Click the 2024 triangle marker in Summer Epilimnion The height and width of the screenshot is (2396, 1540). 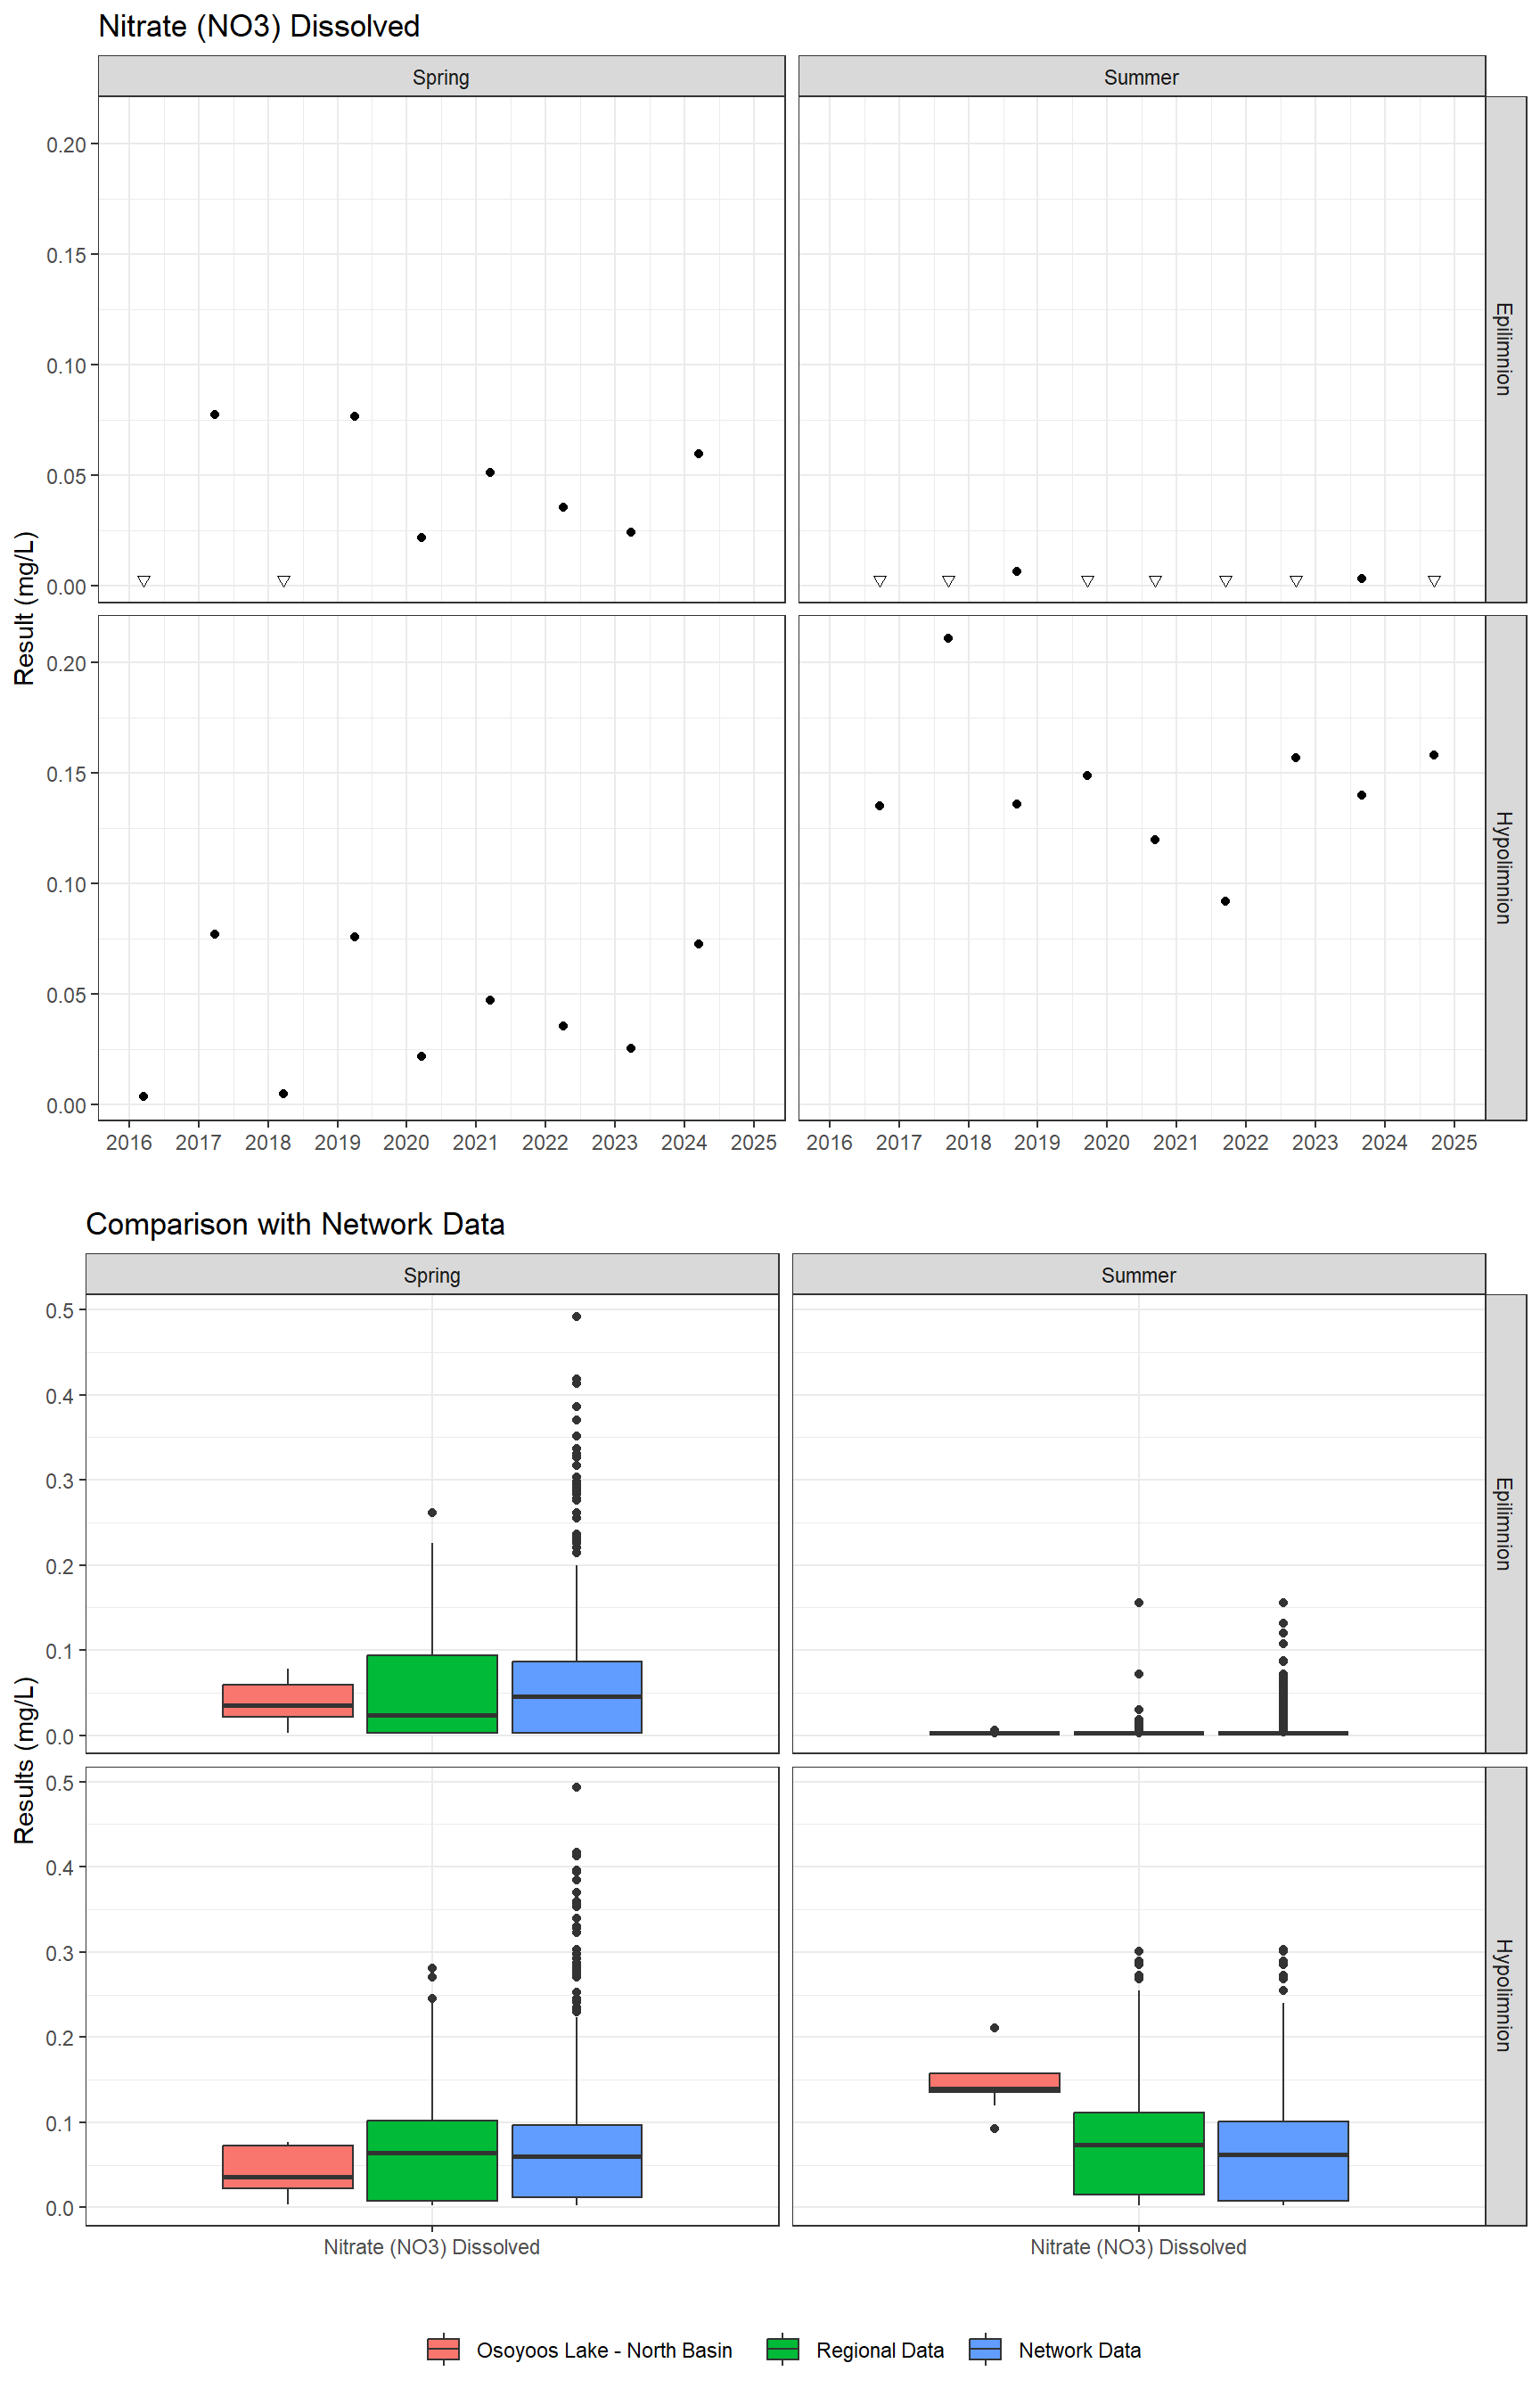click(x=1434, y=581)
